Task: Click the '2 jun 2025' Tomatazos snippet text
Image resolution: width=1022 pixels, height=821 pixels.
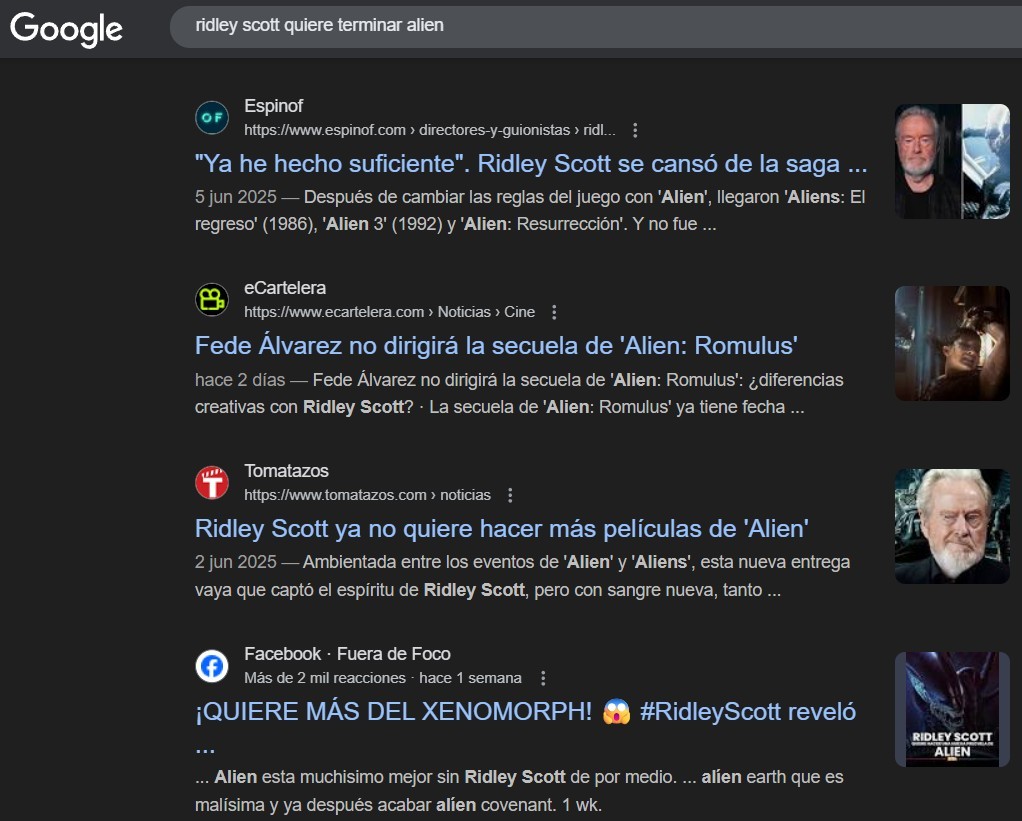Action: [x=522, y=576]
